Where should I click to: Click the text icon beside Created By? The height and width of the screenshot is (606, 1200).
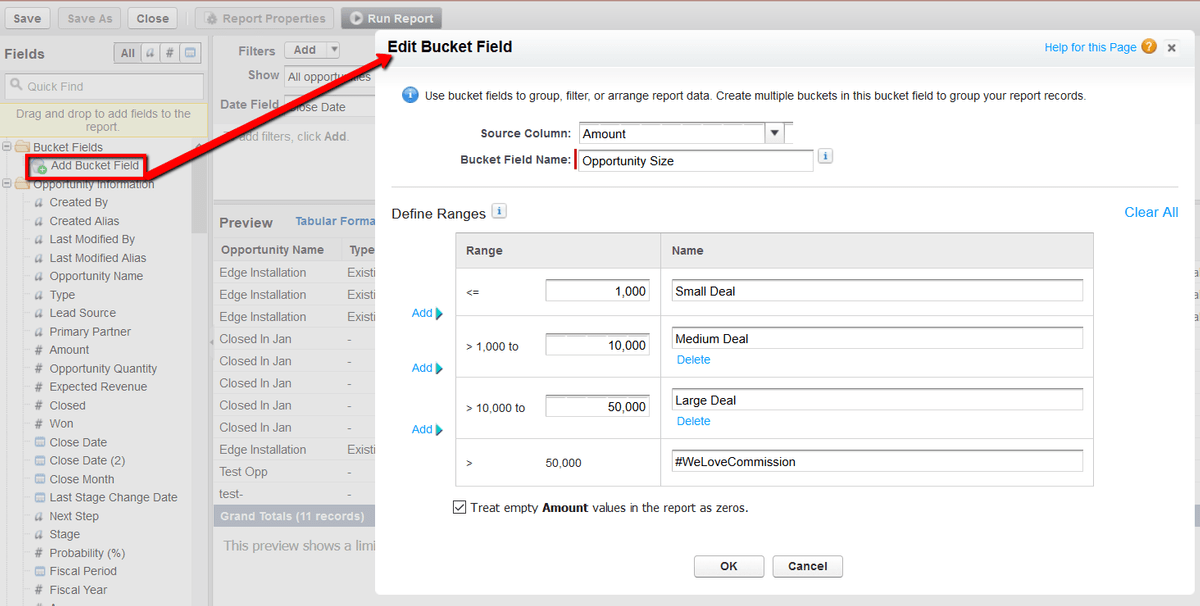[39, 203]
